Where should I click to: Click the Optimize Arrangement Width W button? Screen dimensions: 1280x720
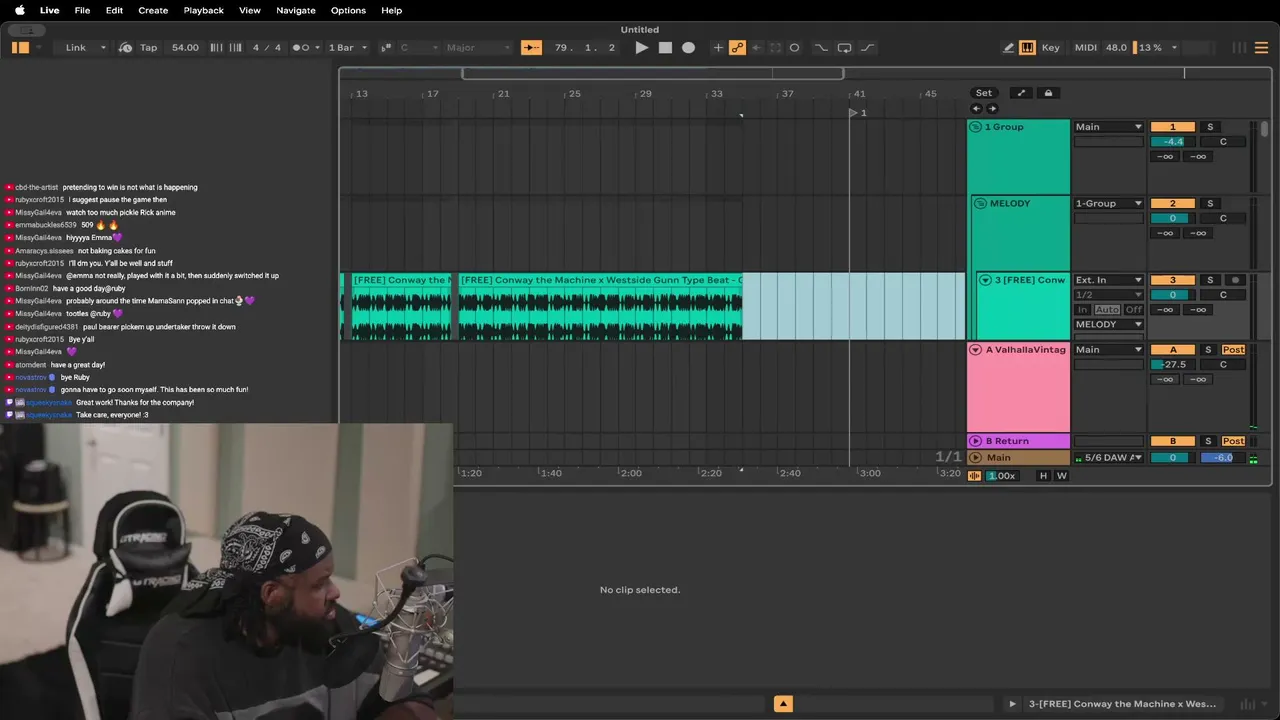click(1062, 476)
